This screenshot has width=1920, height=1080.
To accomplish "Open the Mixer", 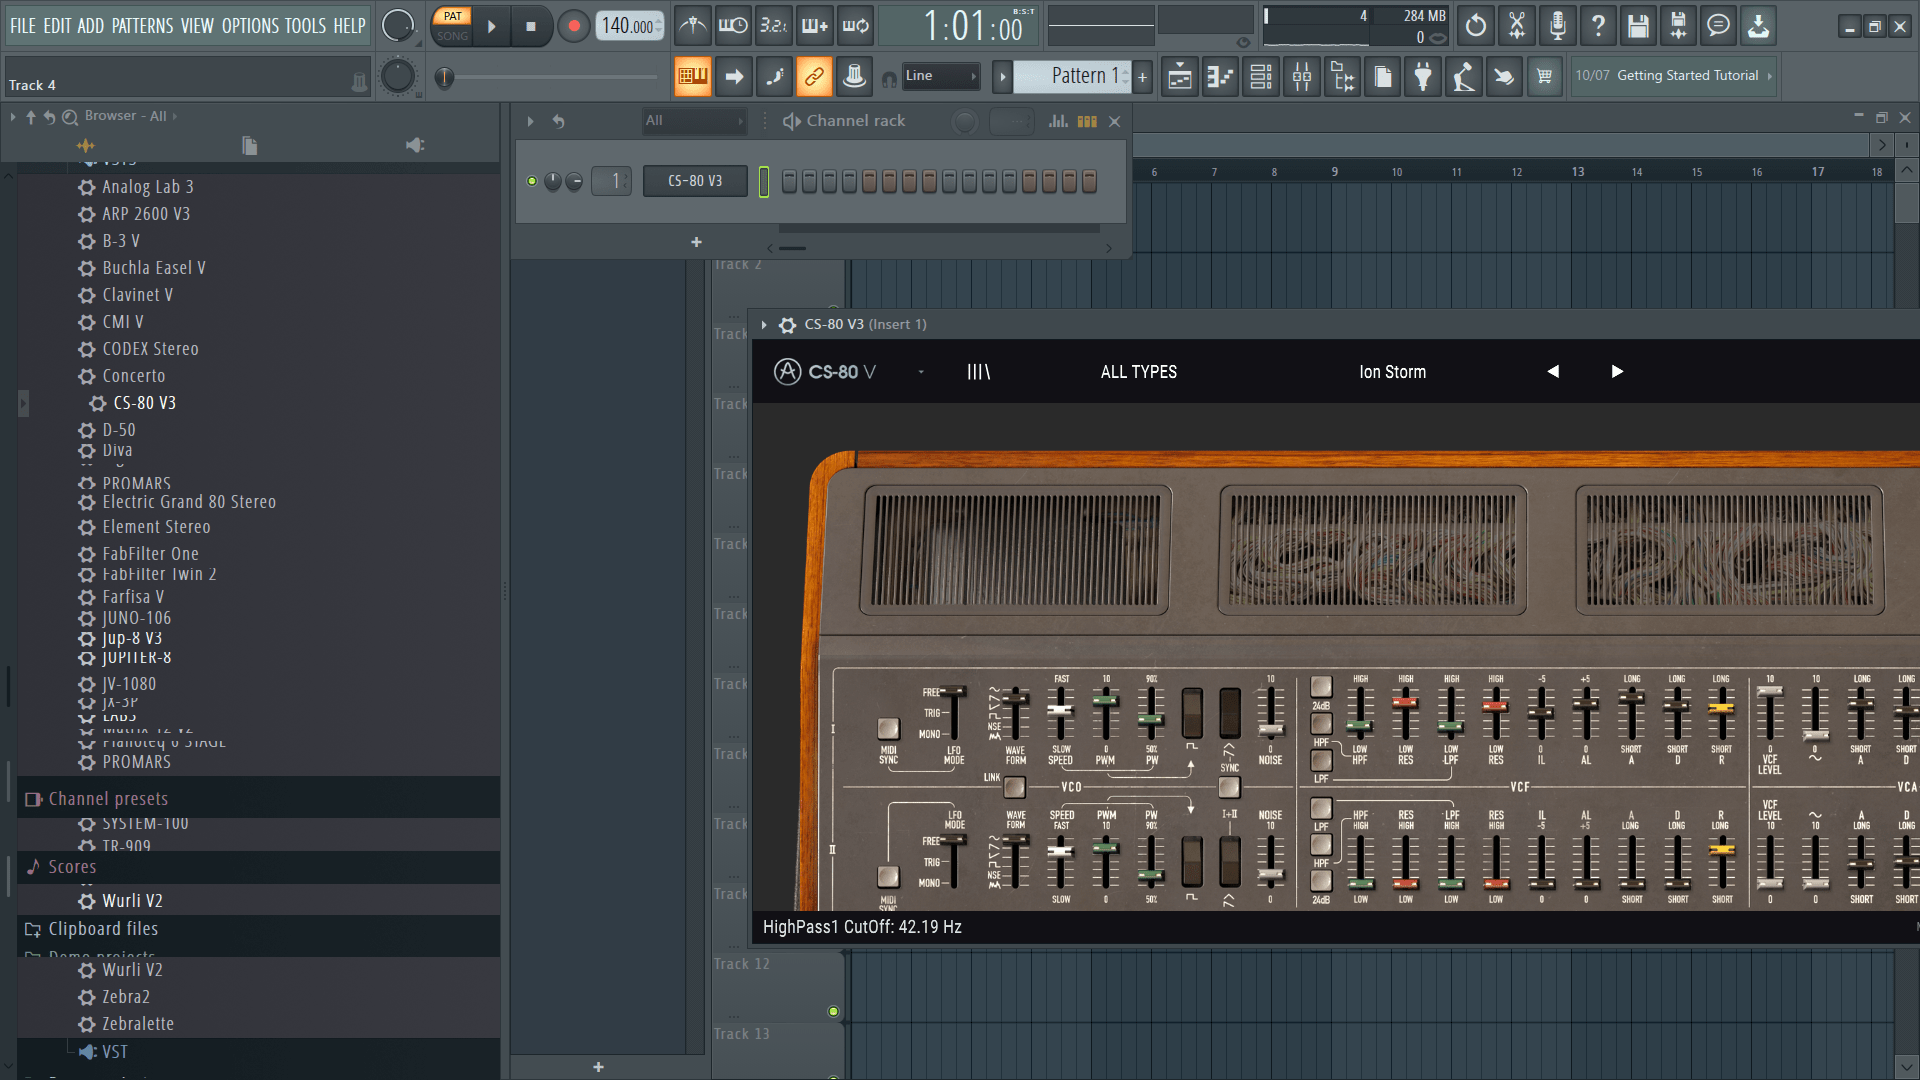I will pos(1301,76).
